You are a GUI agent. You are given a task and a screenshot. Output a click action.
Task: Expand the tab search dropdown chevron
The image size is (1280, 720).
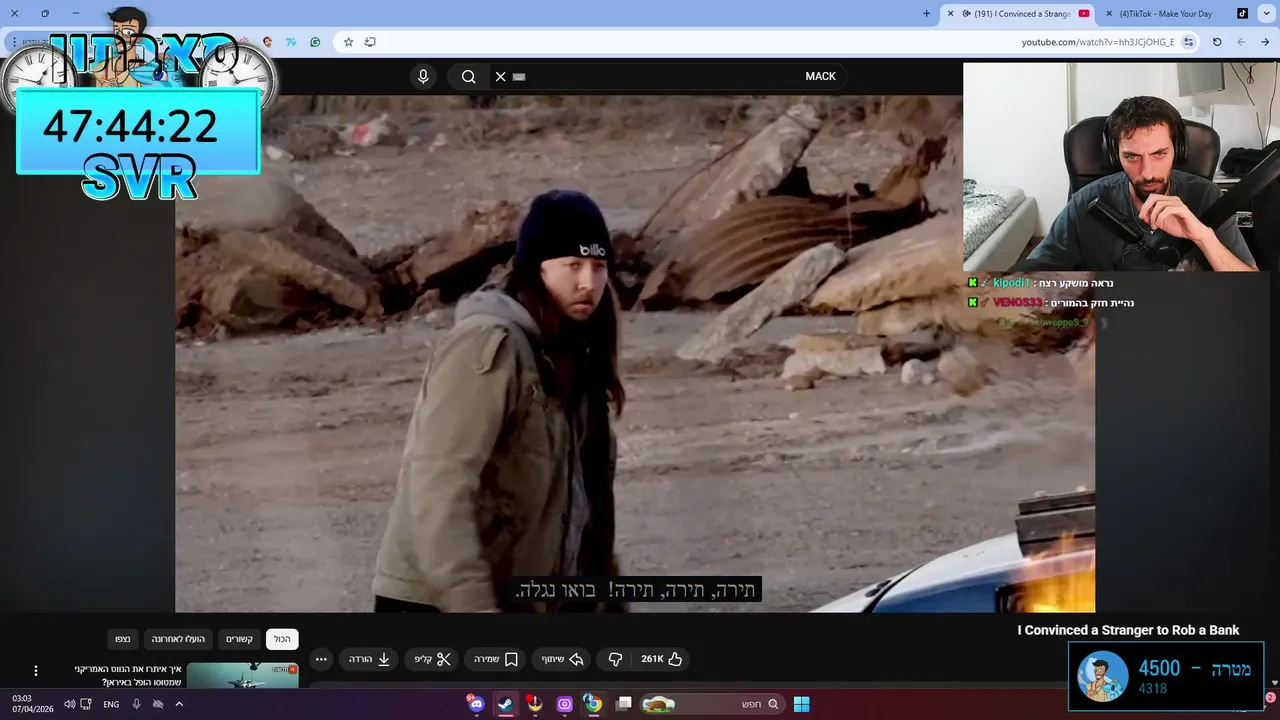coord(1265,14)
